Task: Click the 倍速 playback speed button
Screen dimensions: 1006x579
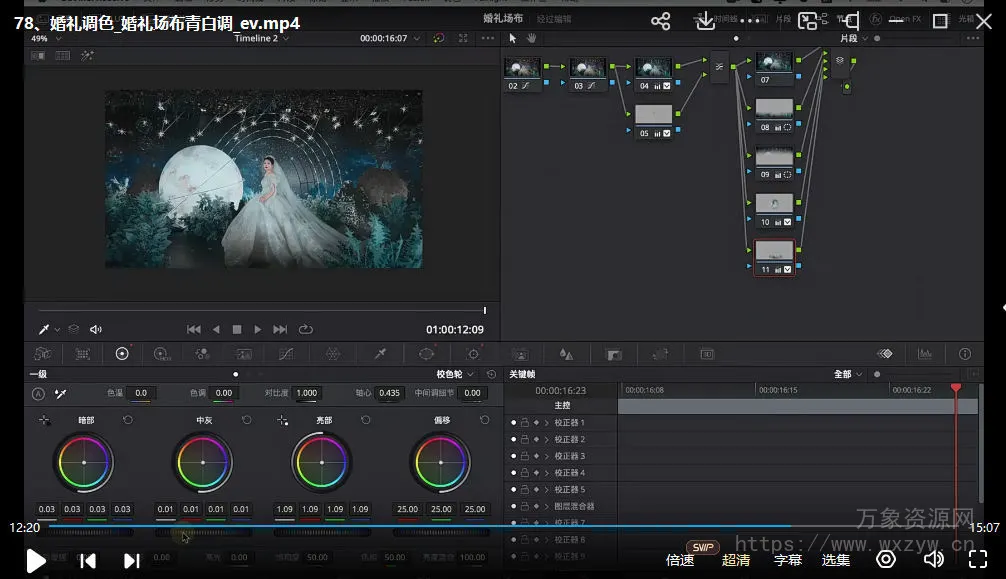Action: tap(680, 560)
